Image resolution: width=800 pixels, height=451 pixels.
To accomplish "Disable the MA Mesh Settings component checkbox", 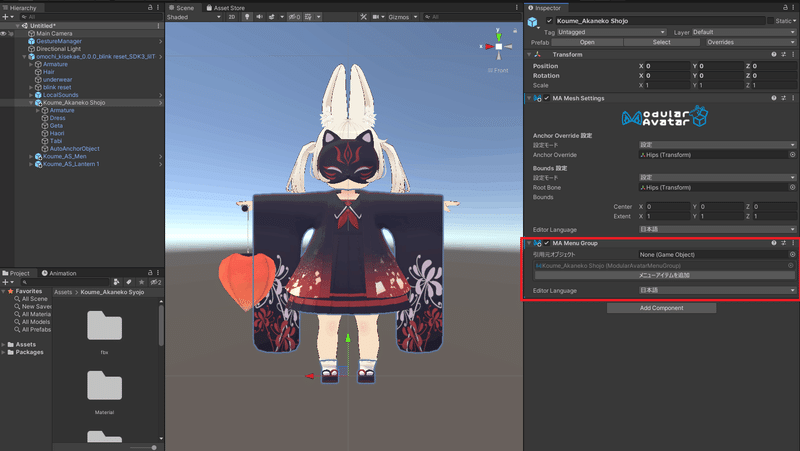I will [x=546, y=98].
